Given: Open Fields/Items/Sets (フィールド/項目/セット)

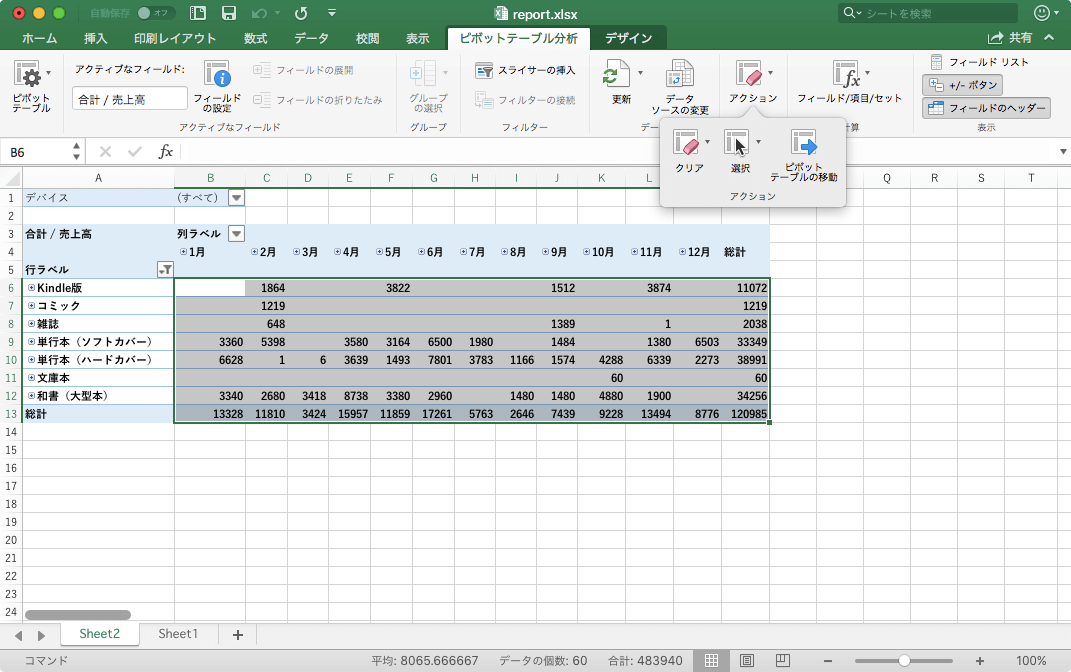Looking at the screenshot, I should pyautogui.click(x=849, y=83).
